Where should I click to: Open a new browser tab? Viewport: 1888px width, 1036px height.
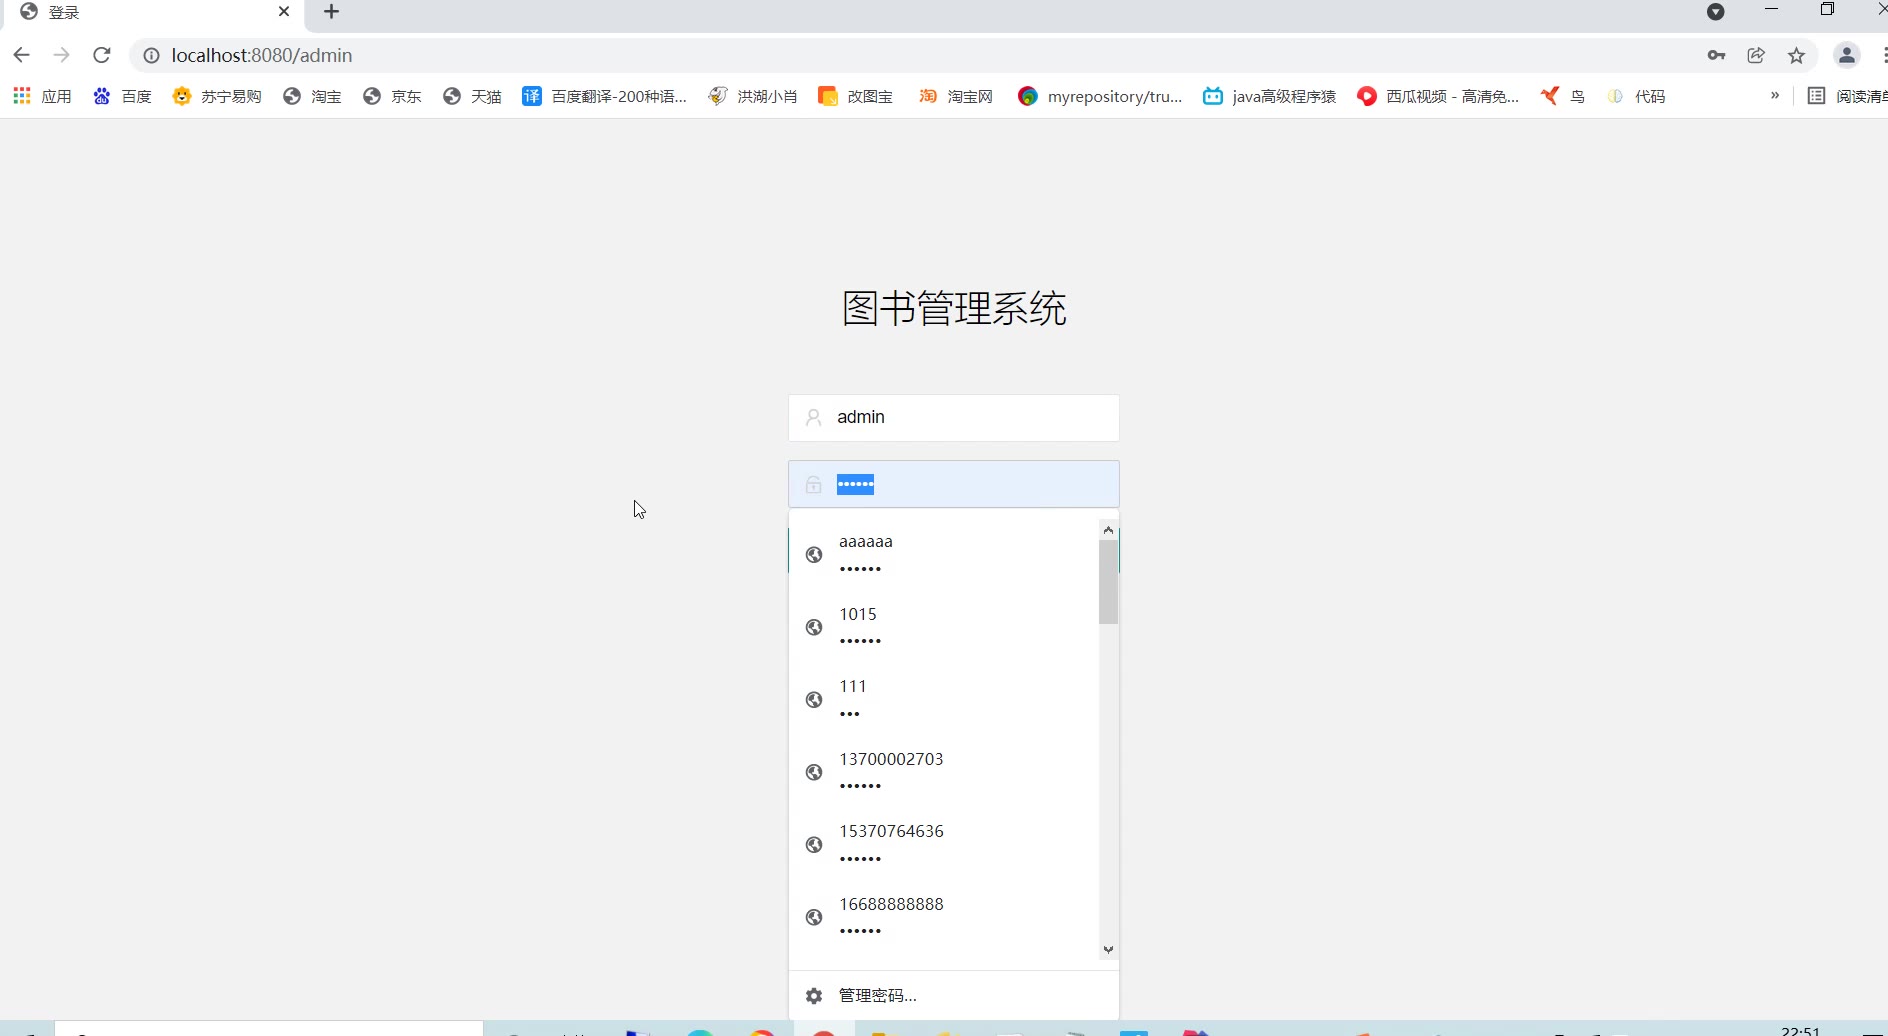pyautogui.click(x=332, y=12)
